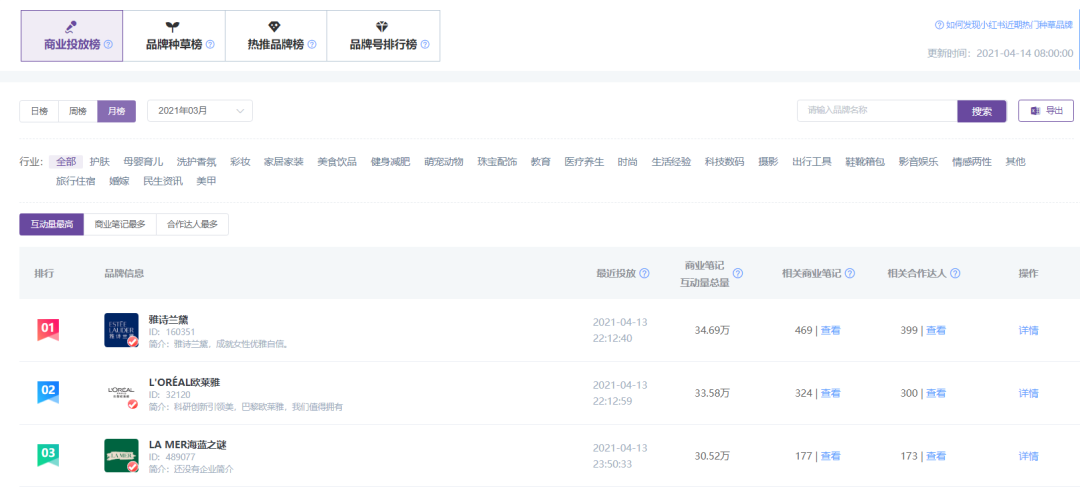Click help icon beside 品牌号排行榜
The image size is (1080, 489).
(425, 45)
